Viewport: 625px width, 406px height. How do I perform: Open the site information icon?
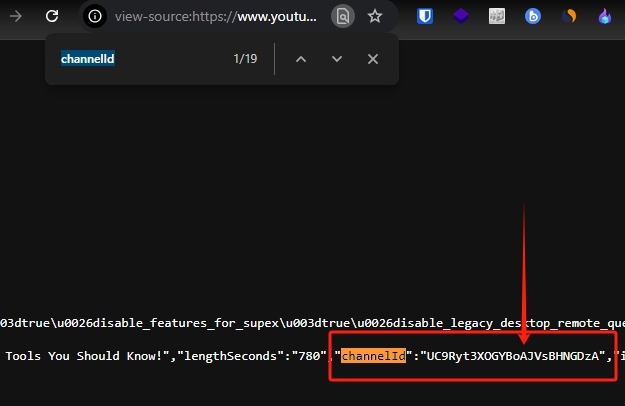94,16
